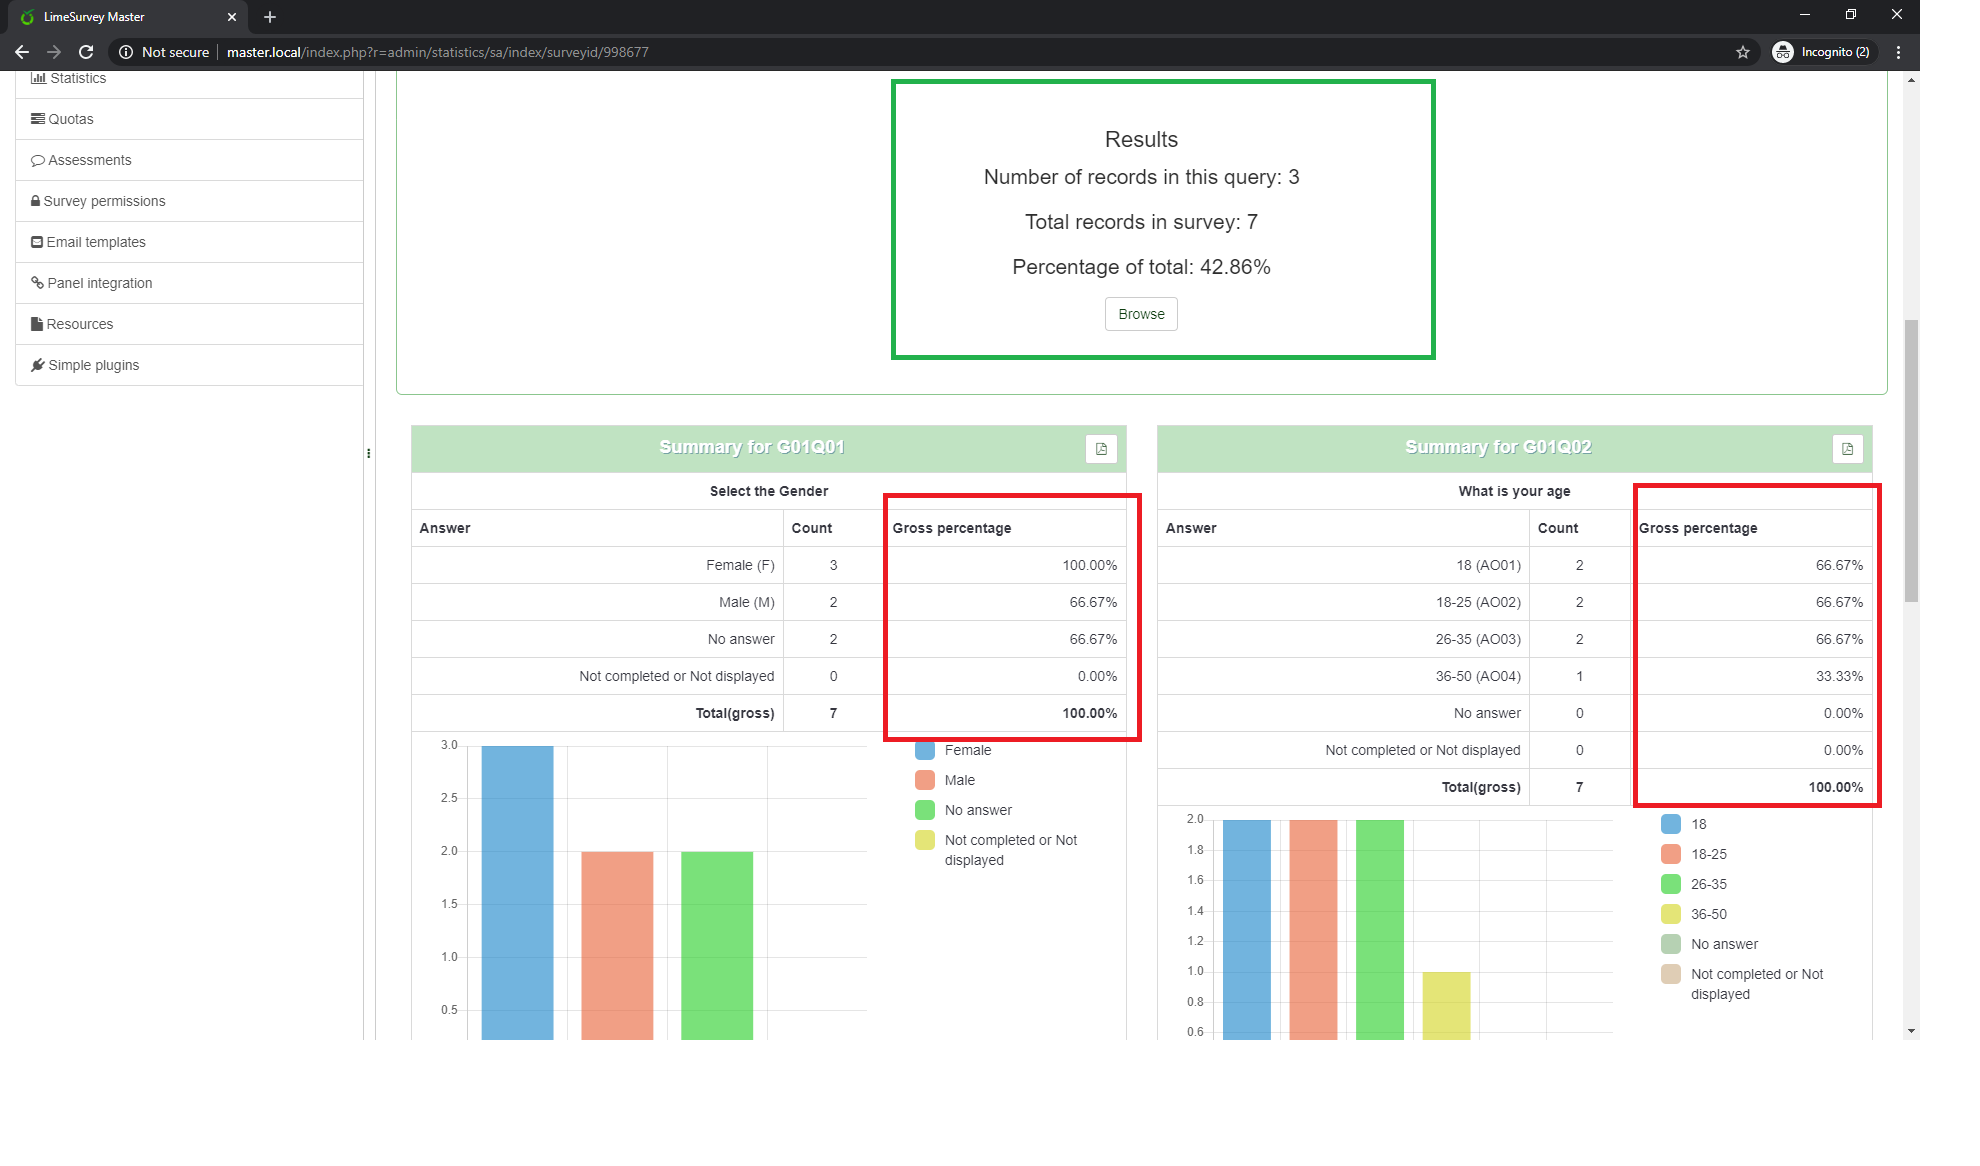Open Survey permissions in sidebar
This screenshot has height=1166, width=1980.
click(x=104, y=201)
